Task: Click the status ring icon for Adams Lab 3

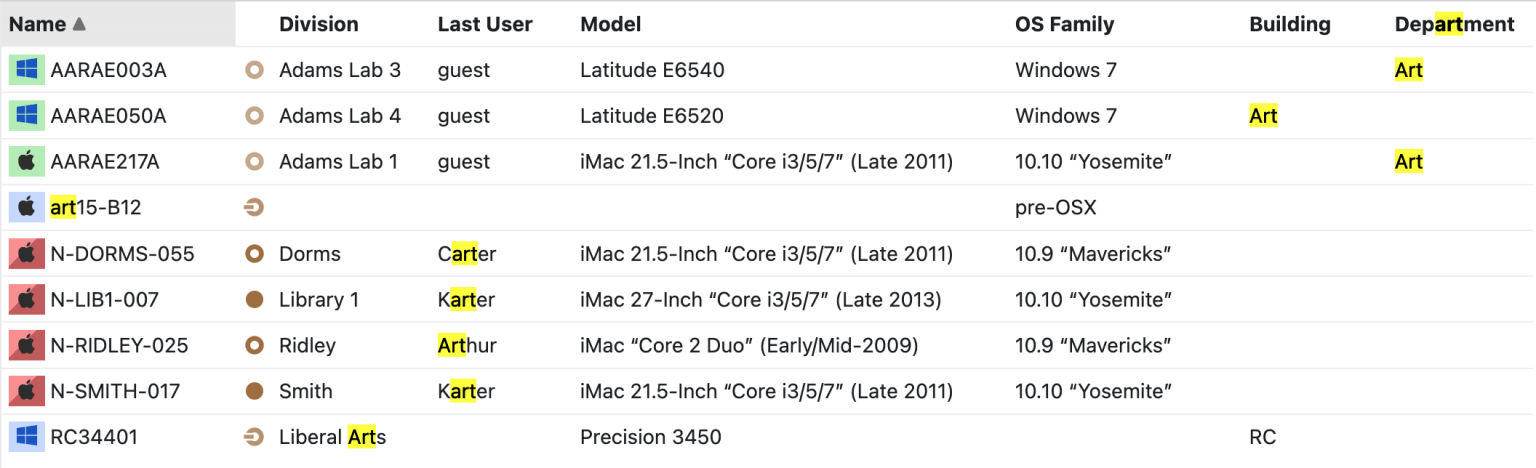Action: point(254,70)
